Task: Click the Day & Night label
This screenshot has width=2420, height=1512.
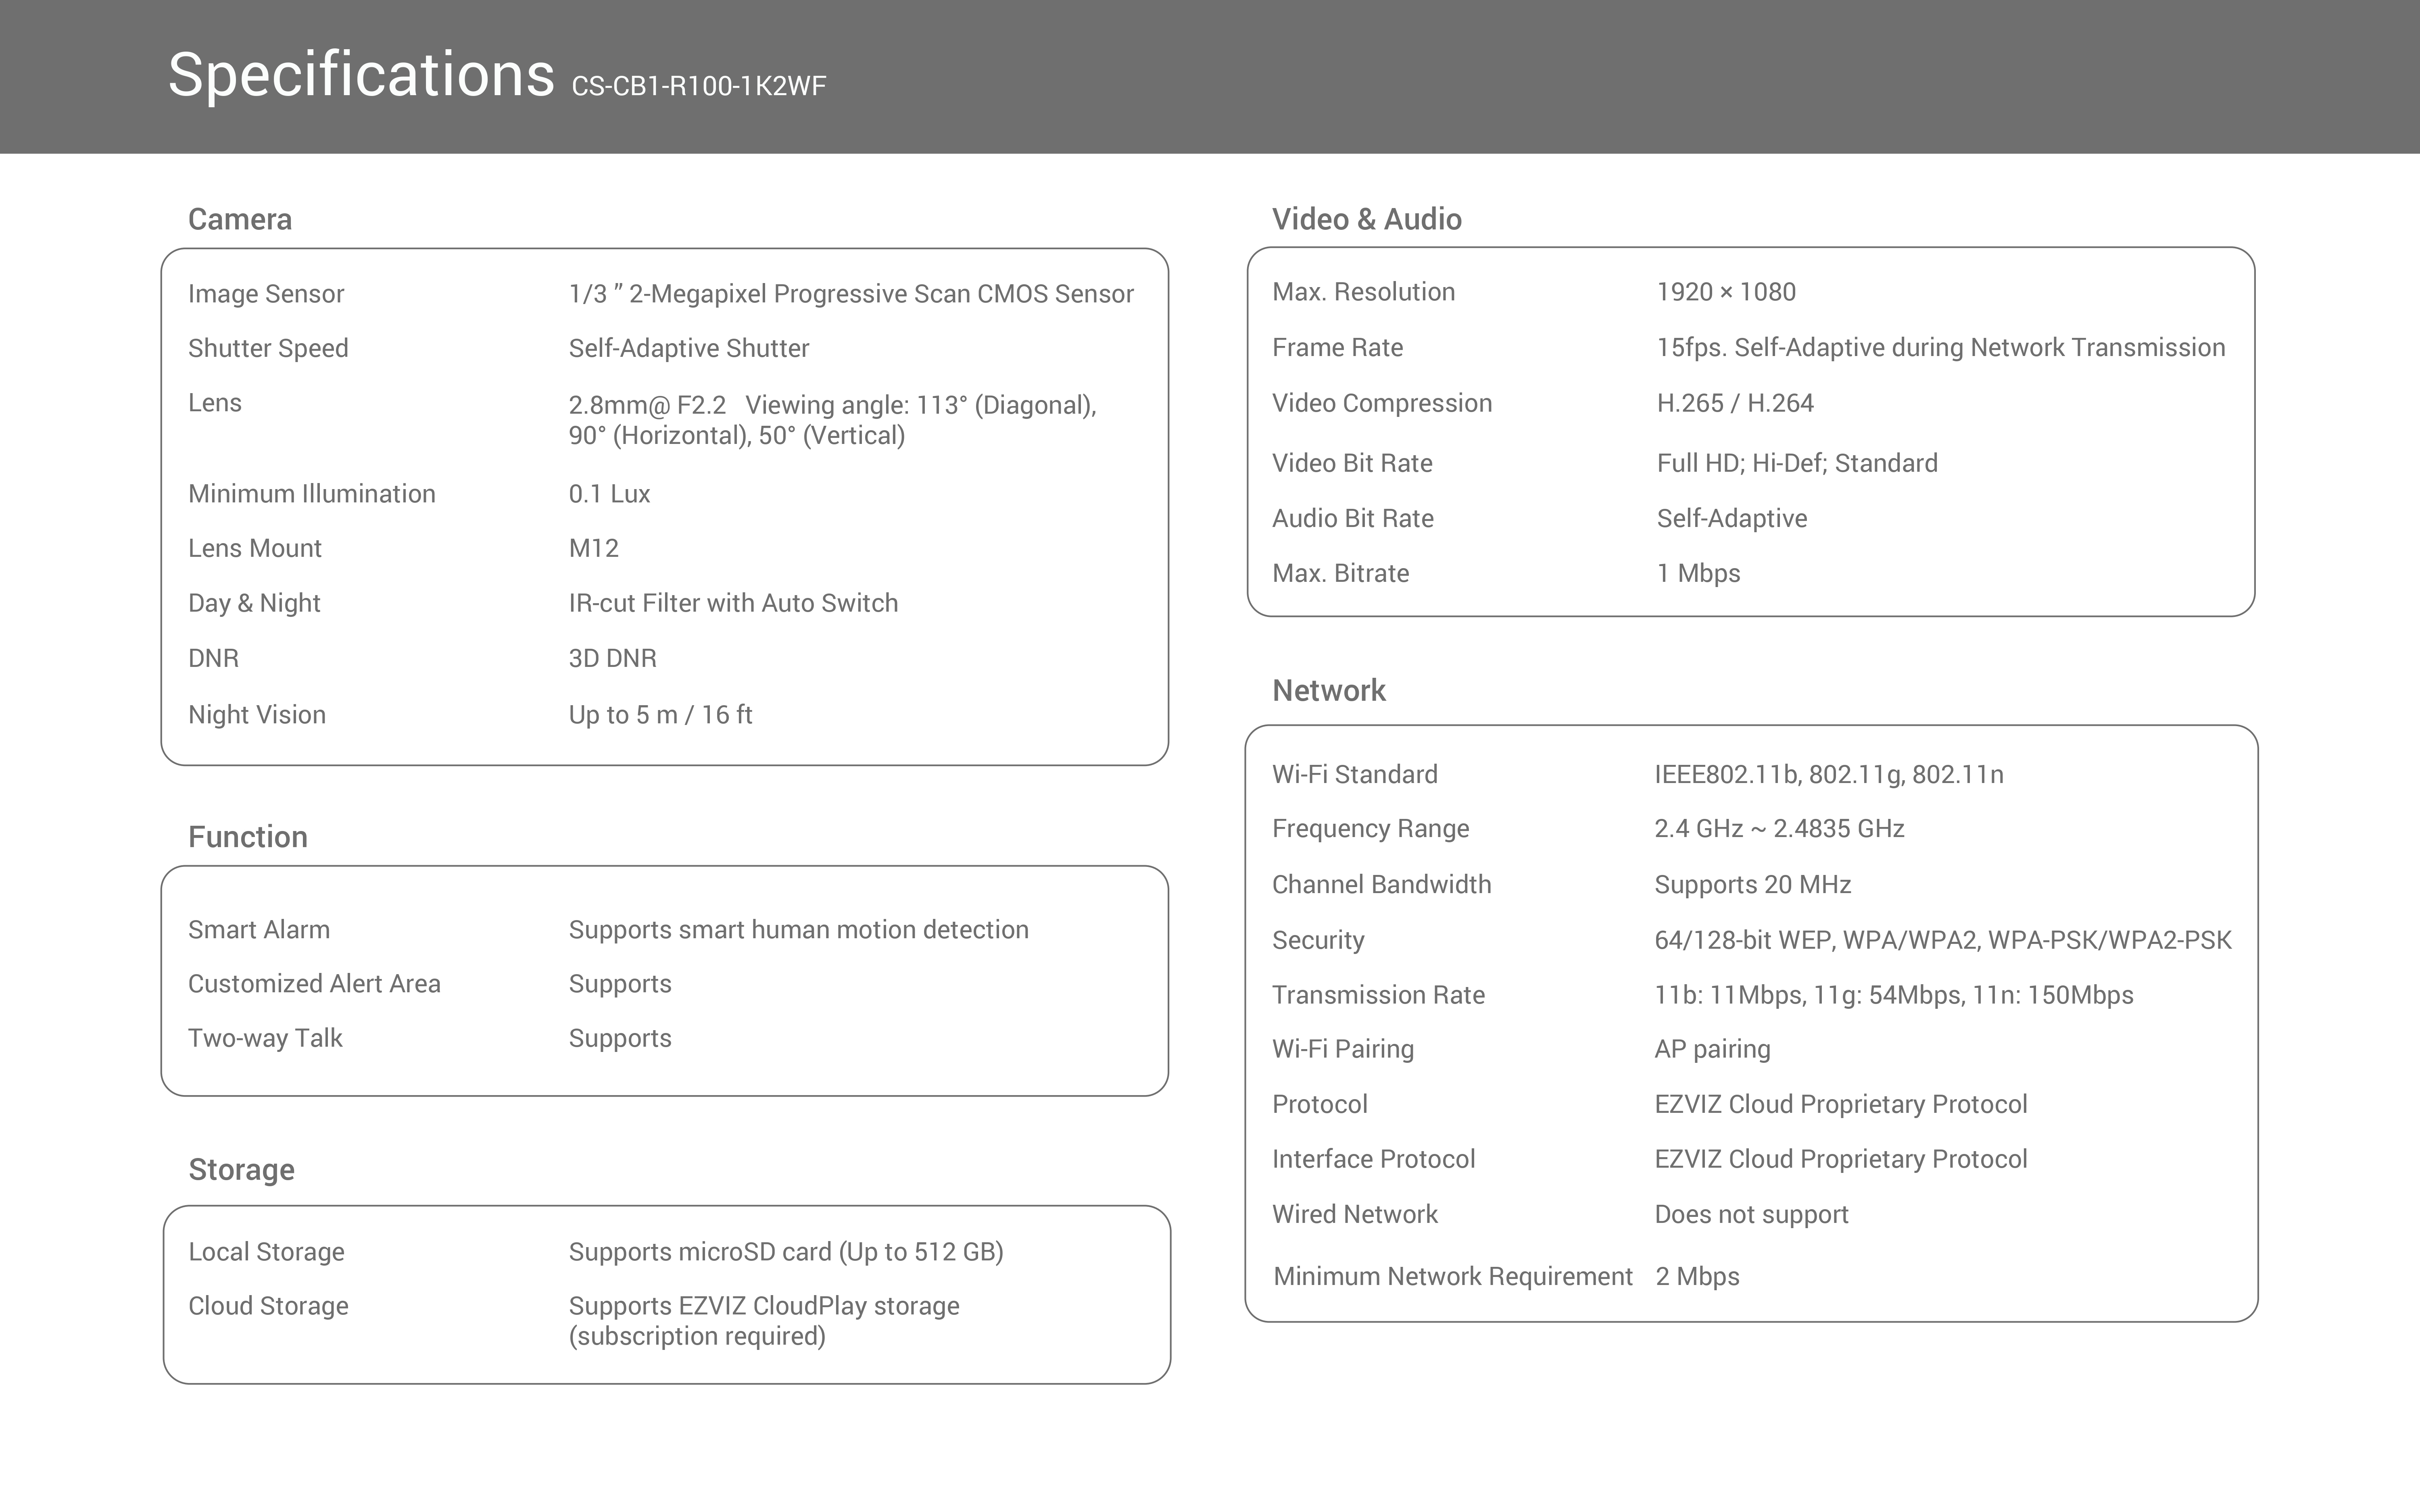Action: pyautogui.click(x=254, y=603)
